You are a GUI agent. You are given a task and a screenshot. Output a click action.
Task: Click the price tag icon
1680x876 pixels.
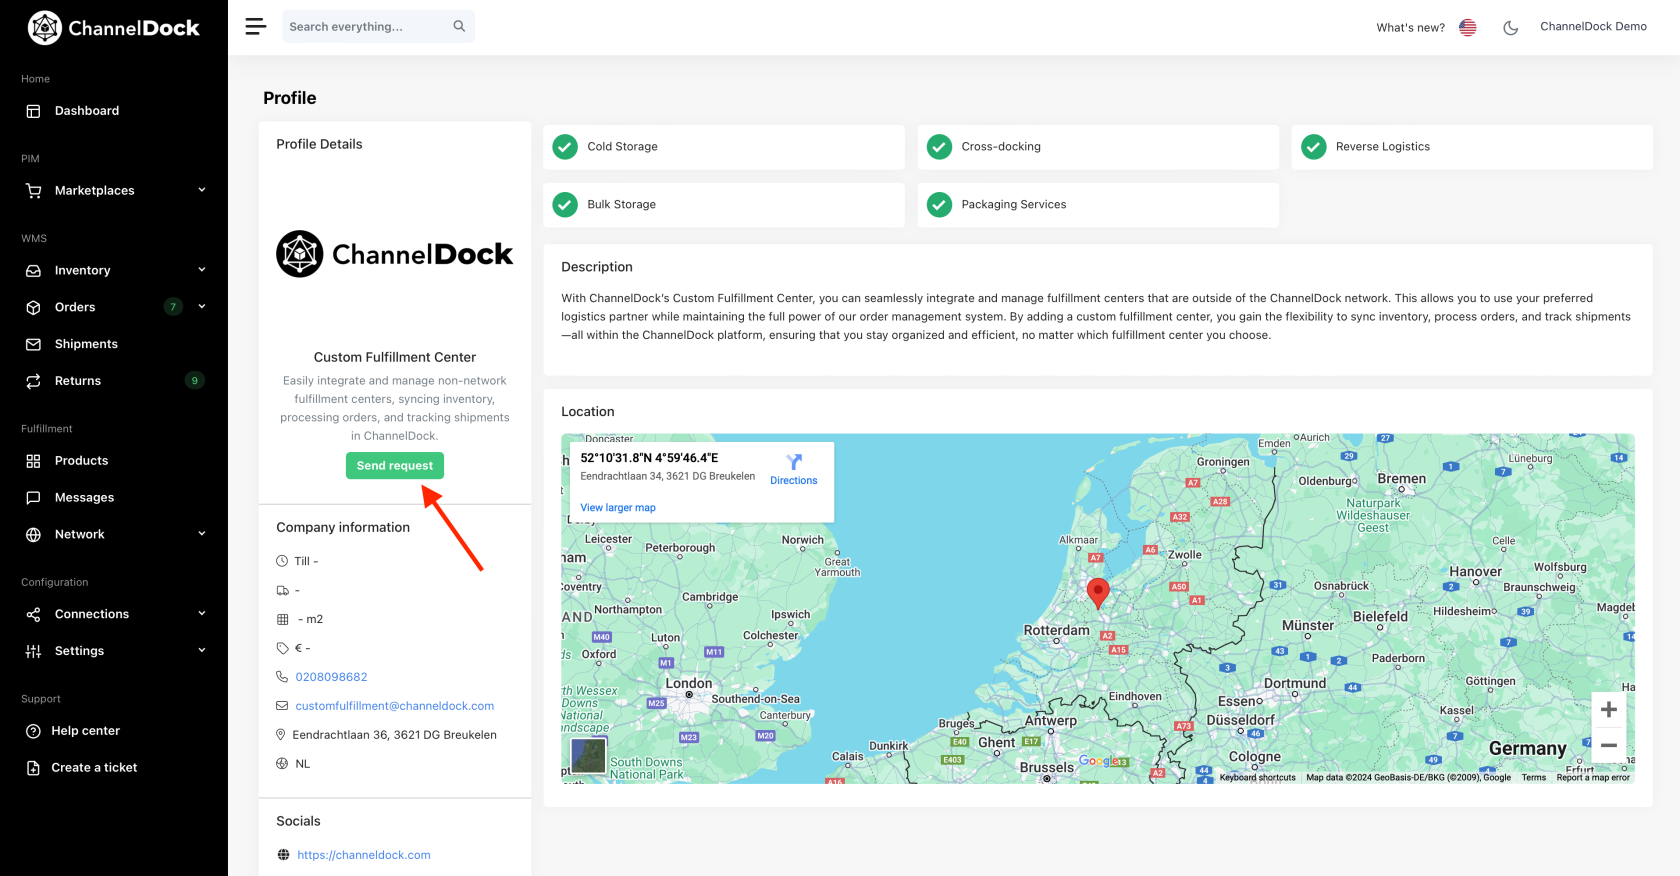[x=282, y=648]
